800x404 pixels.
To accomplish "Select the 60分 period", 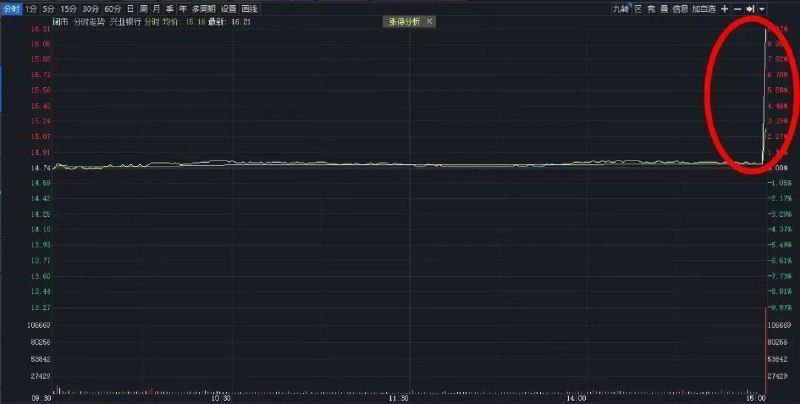I will point(112,8).
